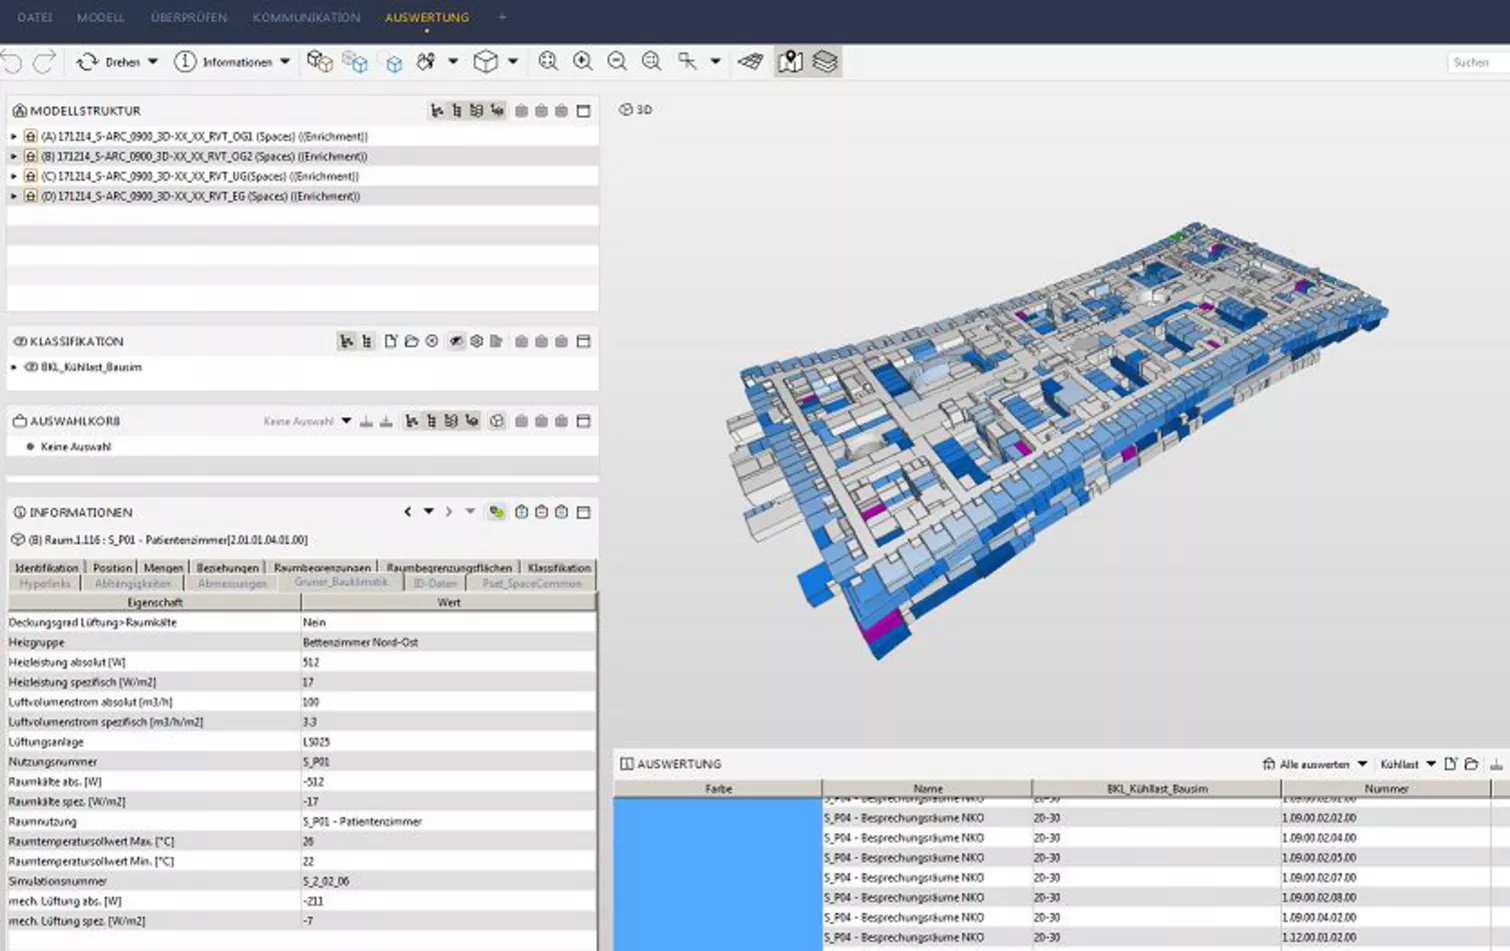
Task: Toggle the green link icon in Informationen
Action: 496,512
